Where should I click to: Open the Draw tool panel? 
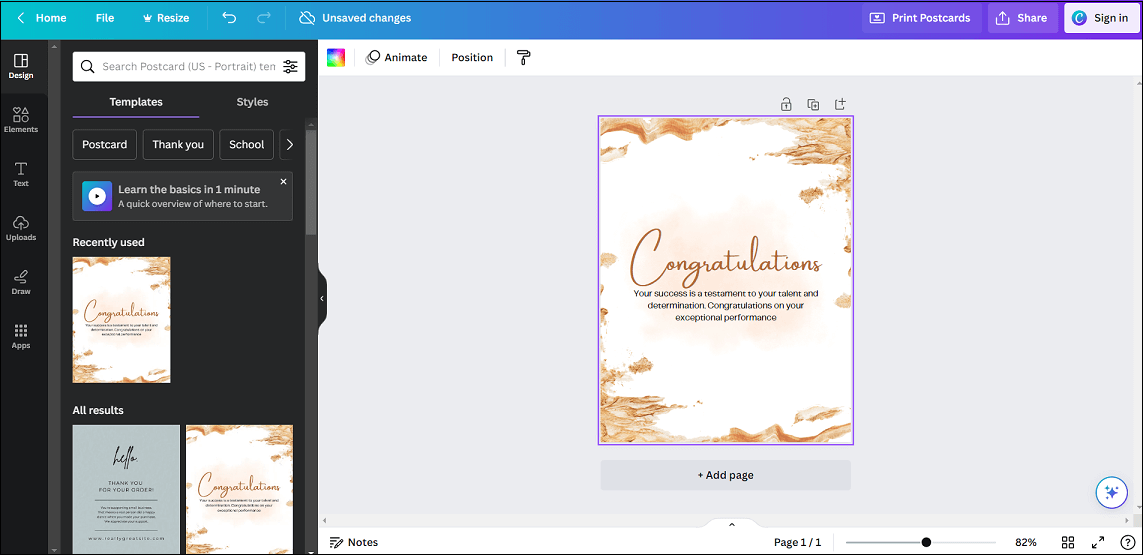[21, 282]
